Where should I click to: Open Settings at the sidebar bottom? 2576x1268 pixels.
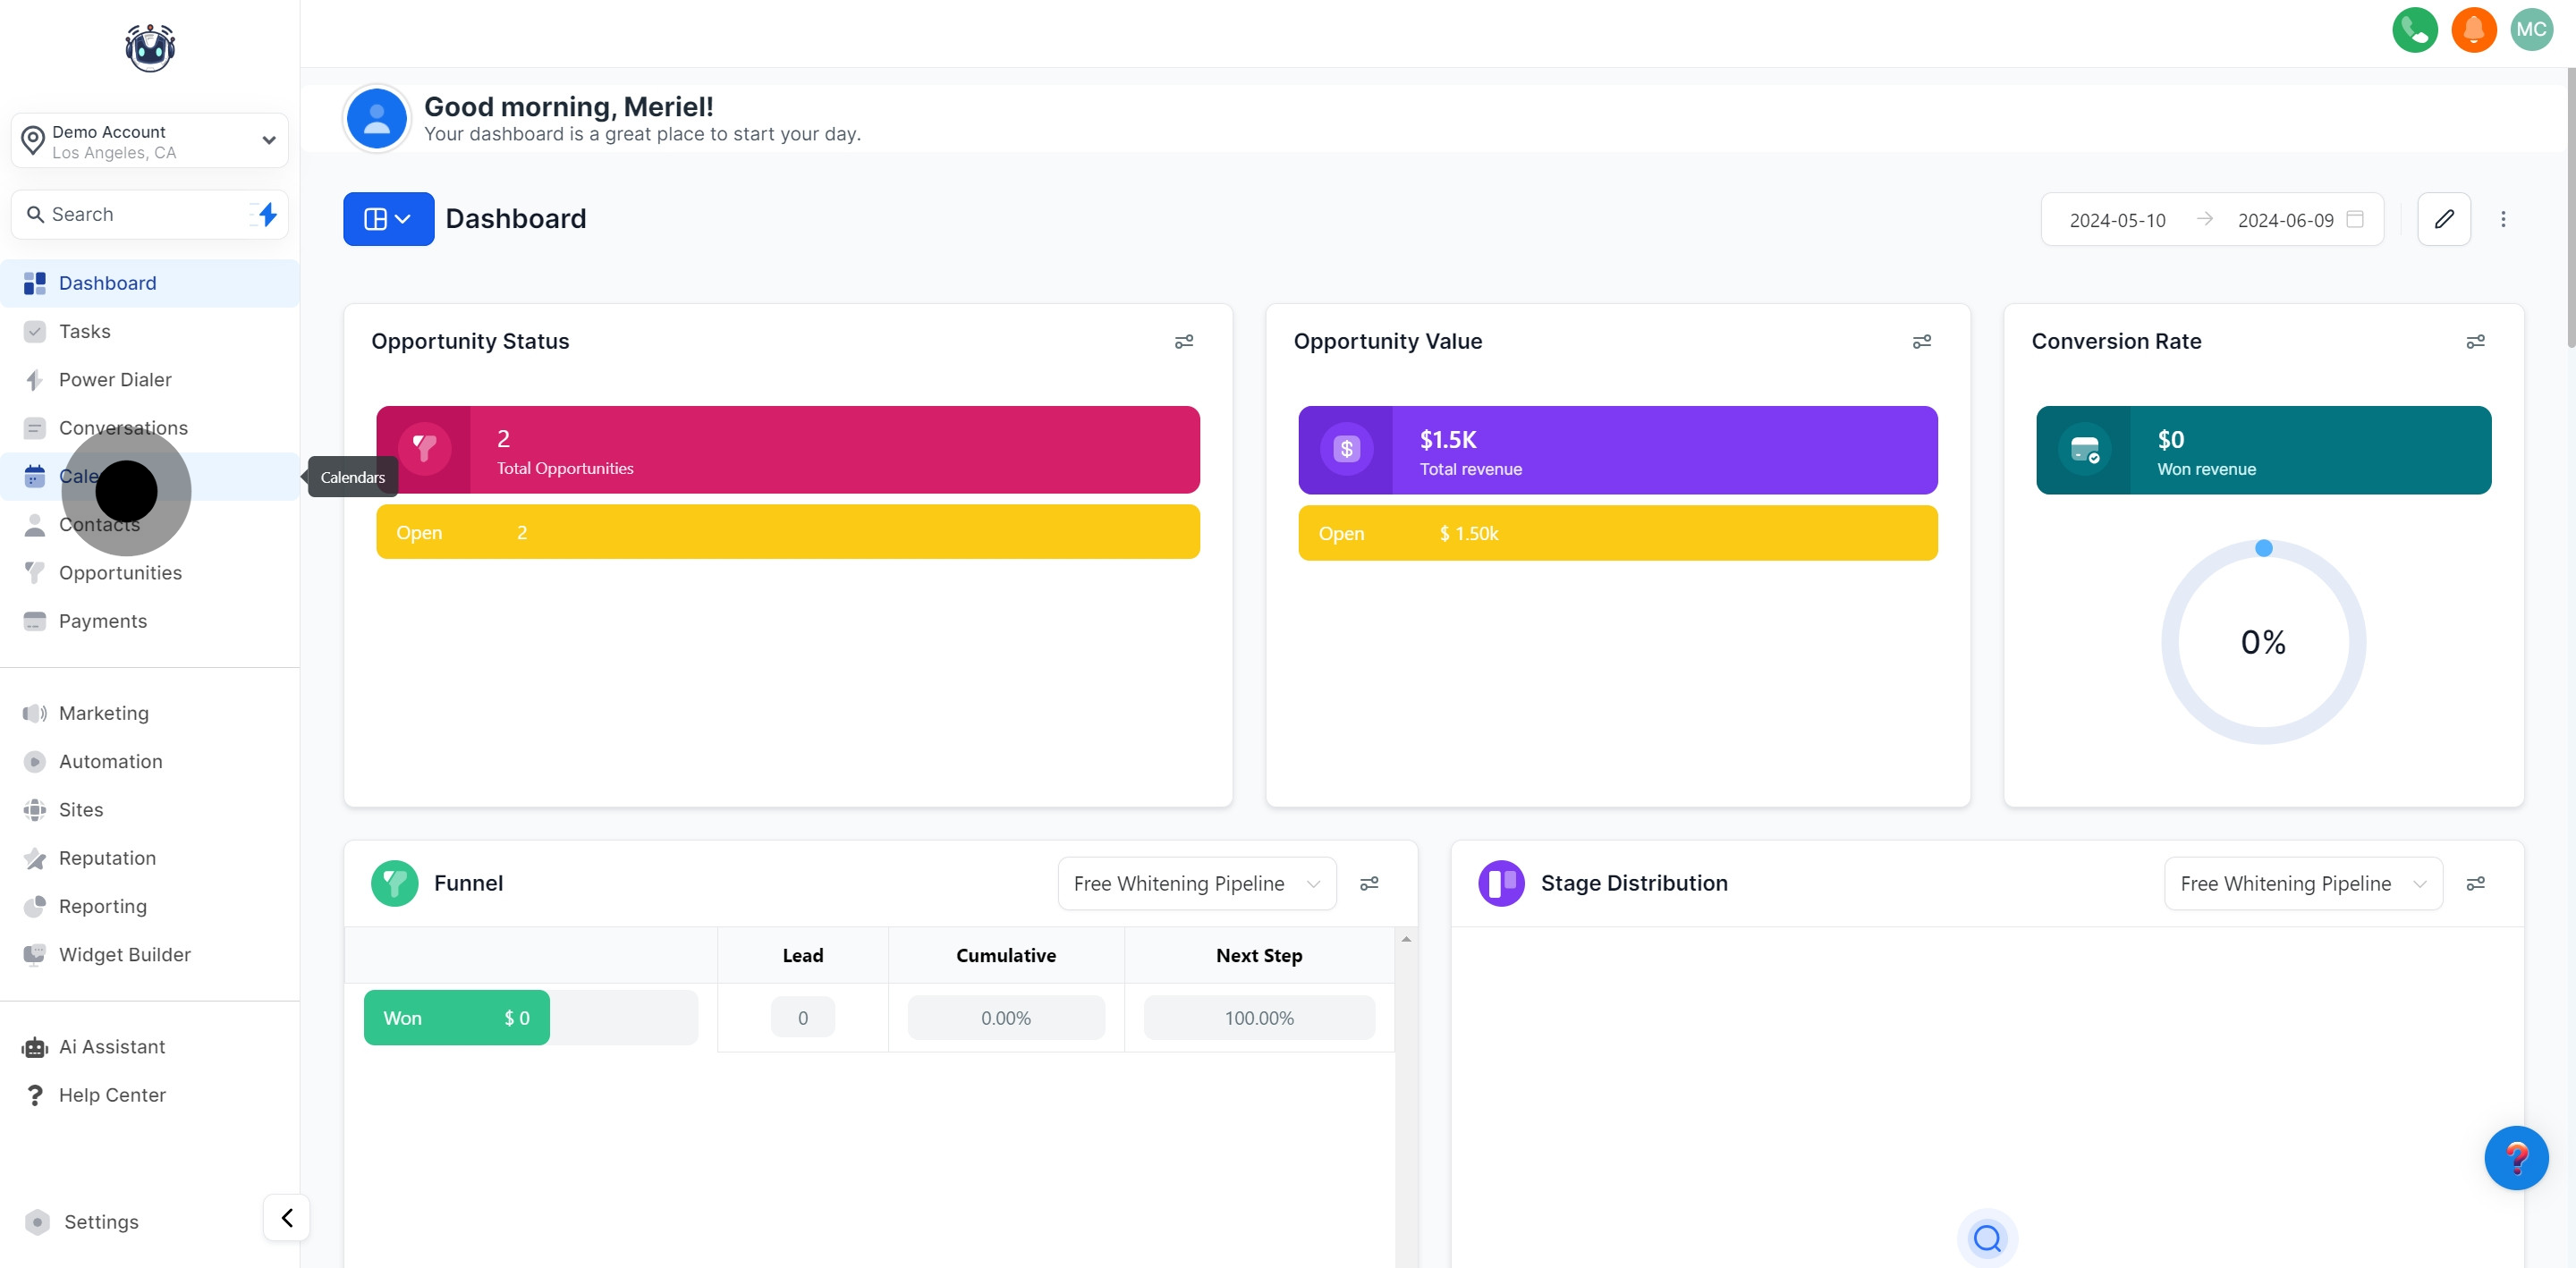pos(101,1221)
